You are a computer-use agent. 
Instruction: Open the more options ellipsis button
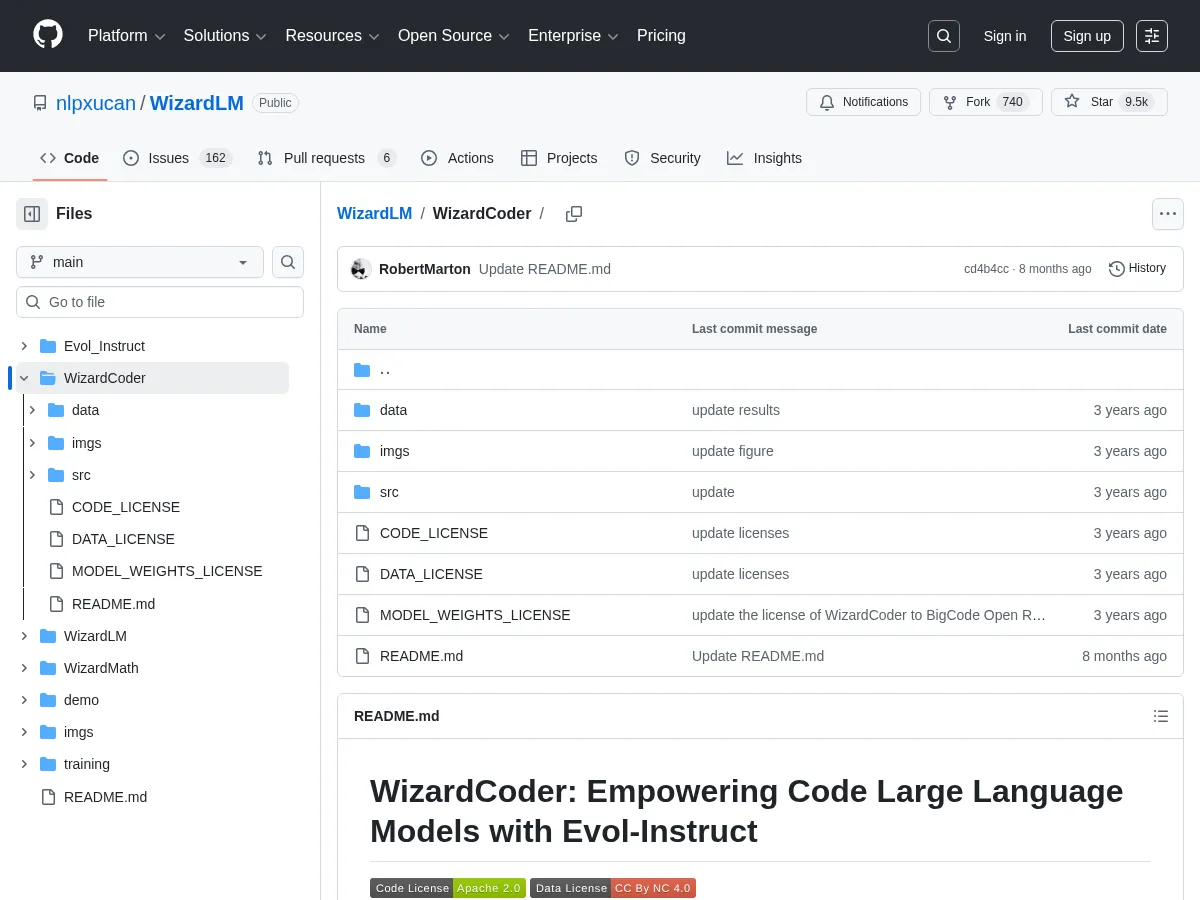click(x=1167, y=214)
